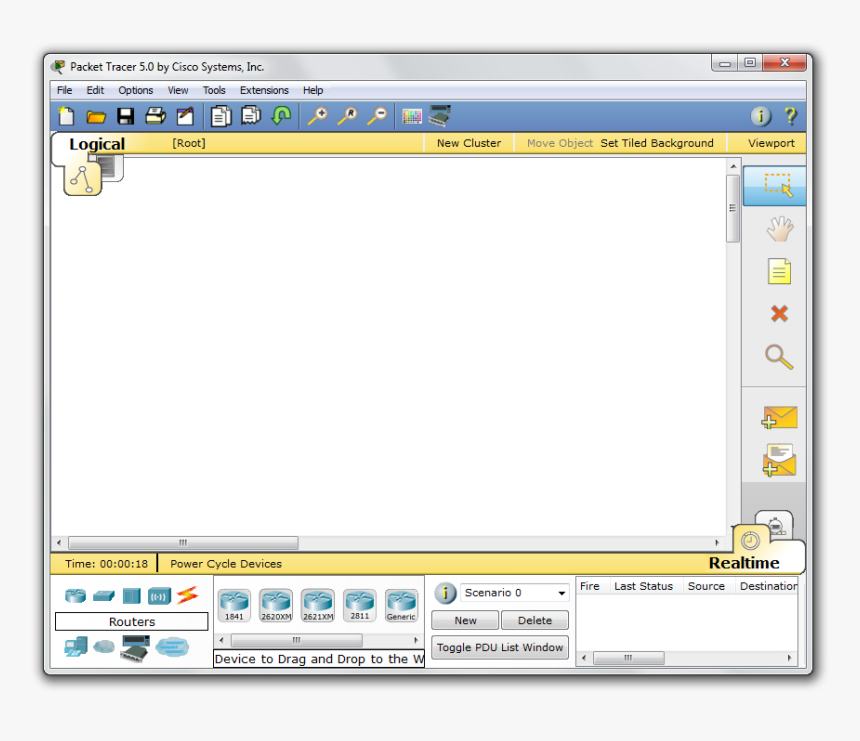
Task: Click the workspace vertical scrollbar thumb
Action: point(732,208)
